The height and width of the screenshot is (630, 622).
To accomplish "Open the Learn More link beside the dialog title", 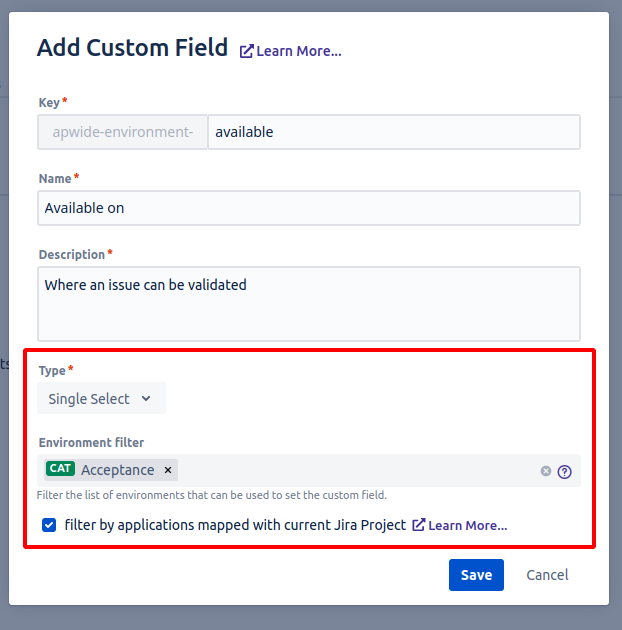I will click(298, 51).
